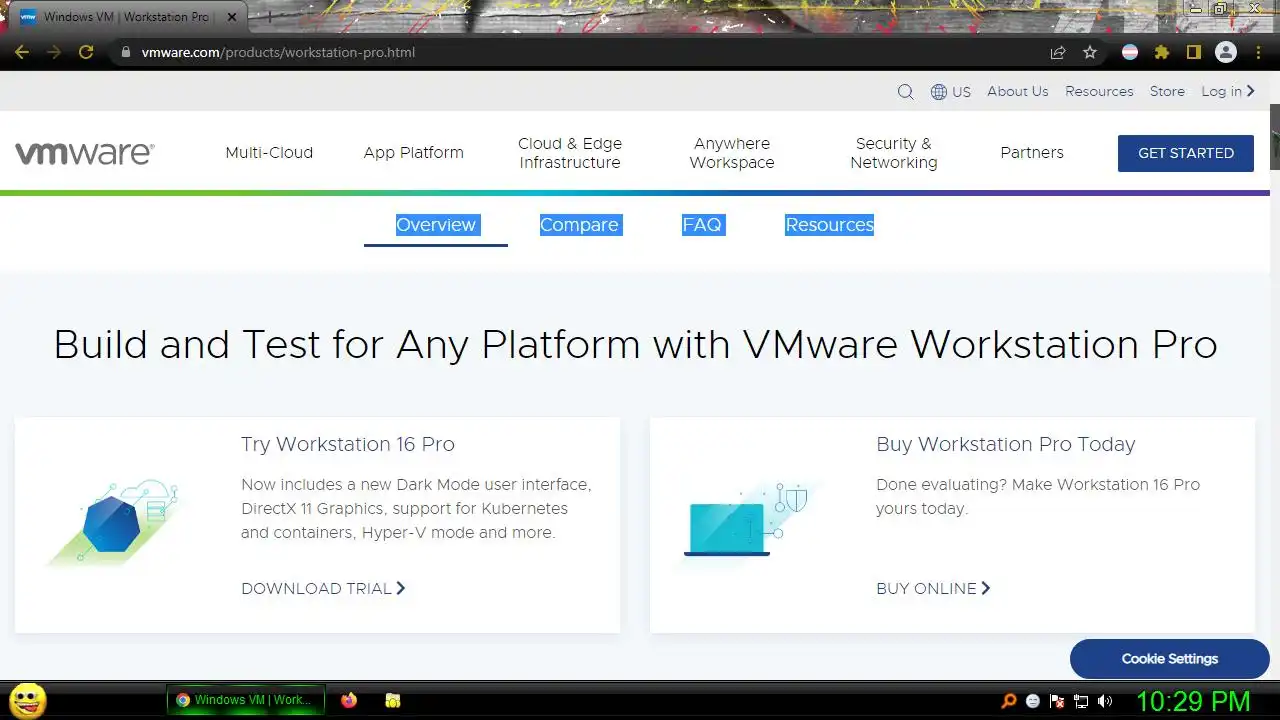The image size is (1280, 720).
Task: Open the Resources link in top bar
Action: (x=1099, y=91)
